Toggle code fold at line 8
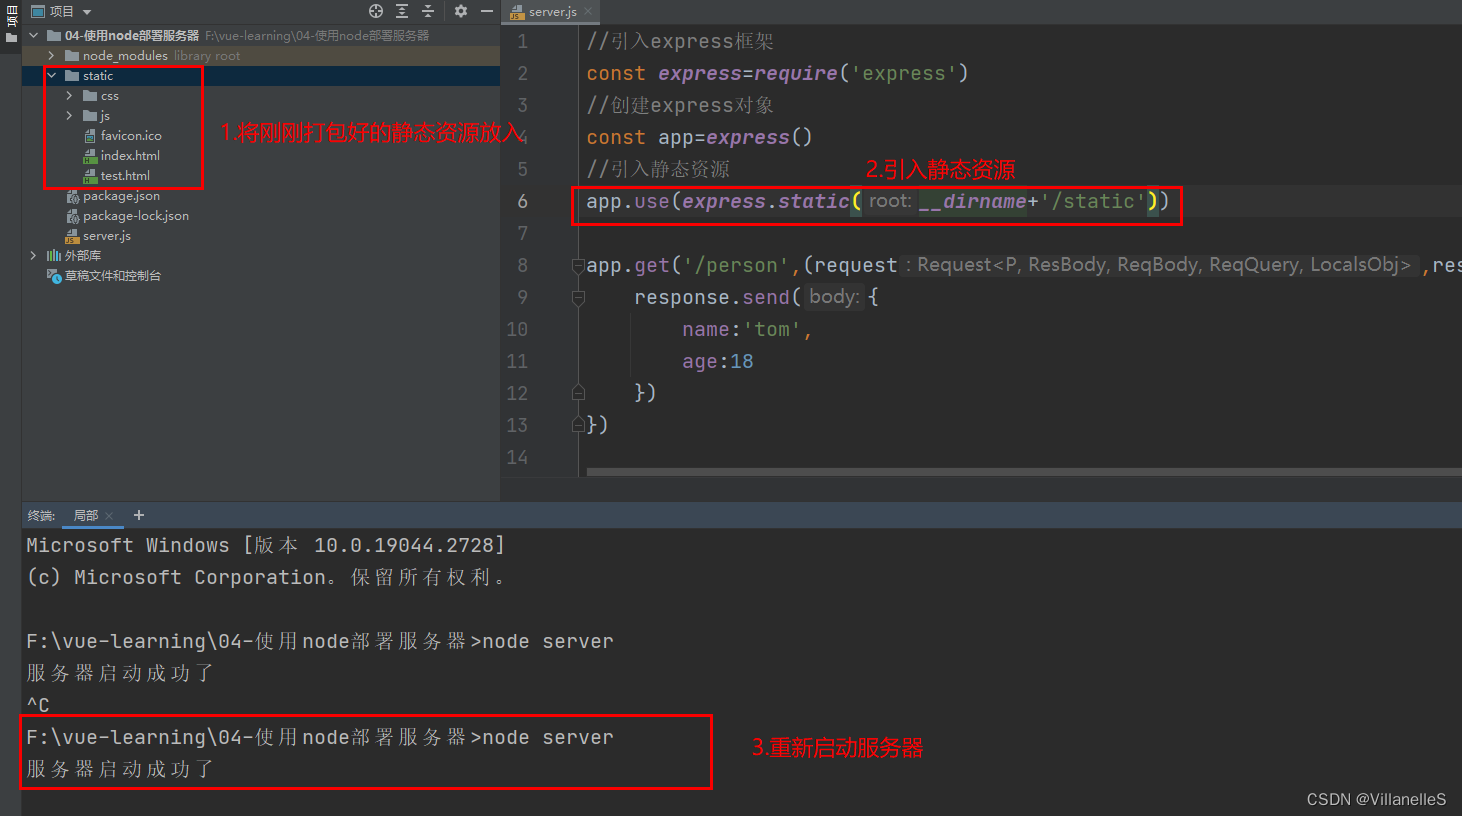Screen dimensions: 1462x816 click(x=578, y=266)
